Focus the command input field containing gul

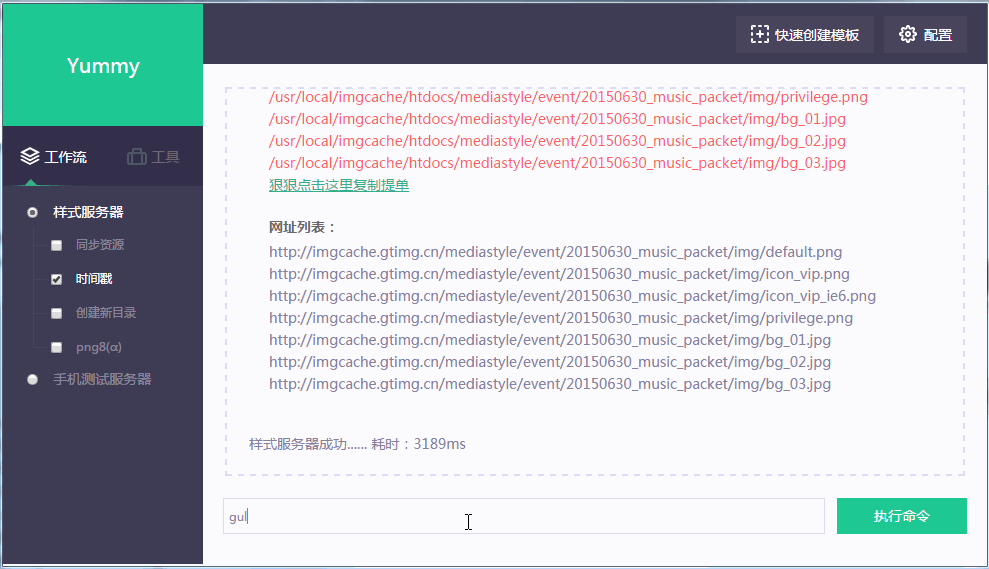pyautogui.click(x=524, y=516)
